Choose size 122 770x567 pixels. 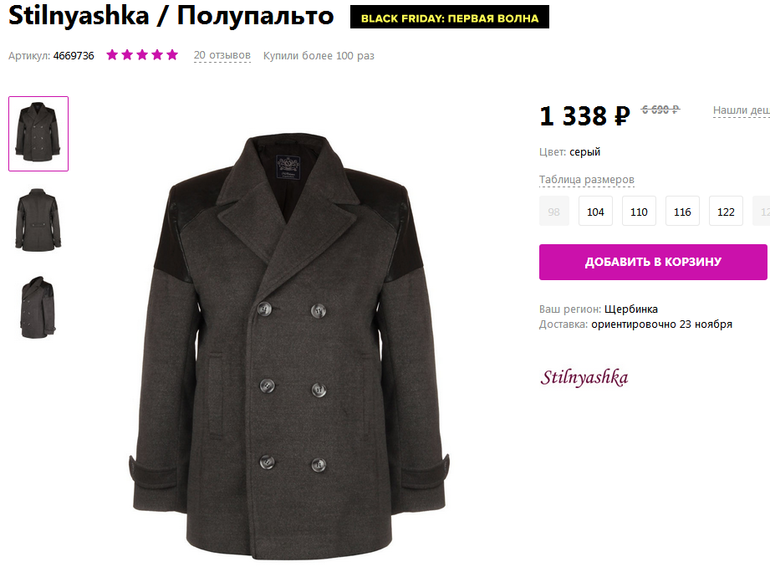coord(726,211)
